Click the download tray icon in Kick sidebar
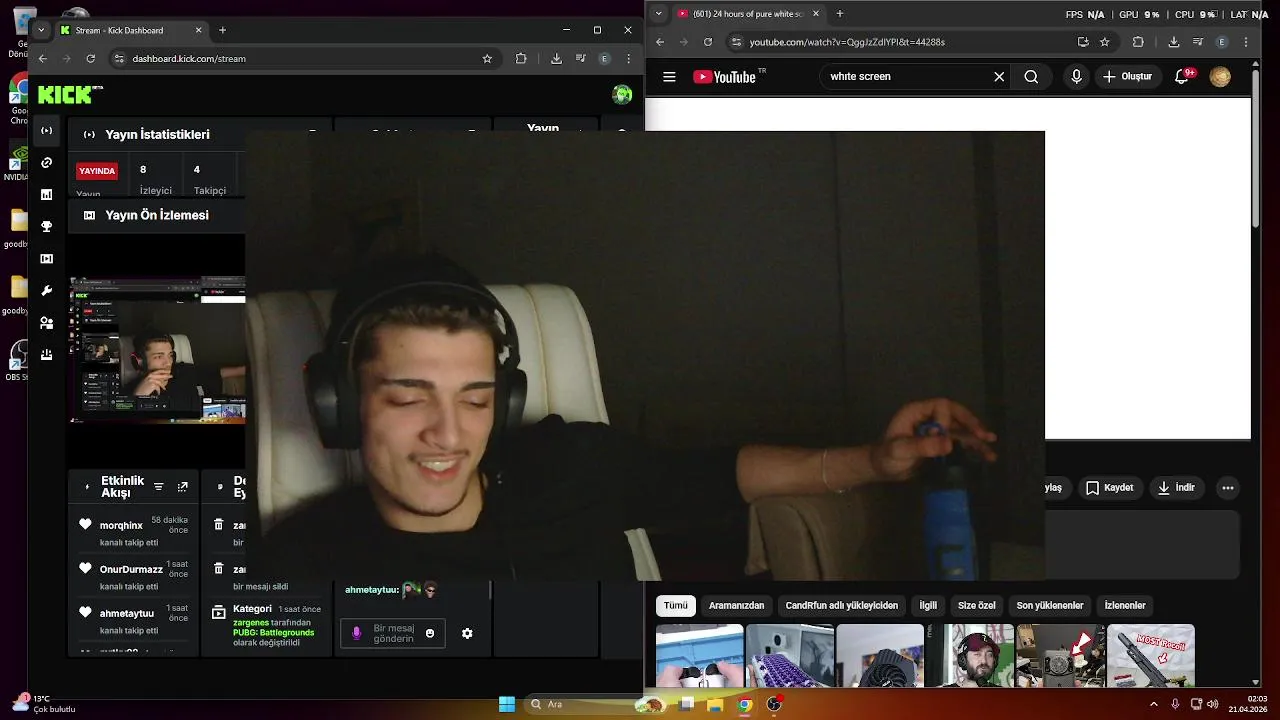This screenshot has height=720, width=1280. [x=46, y=355]
